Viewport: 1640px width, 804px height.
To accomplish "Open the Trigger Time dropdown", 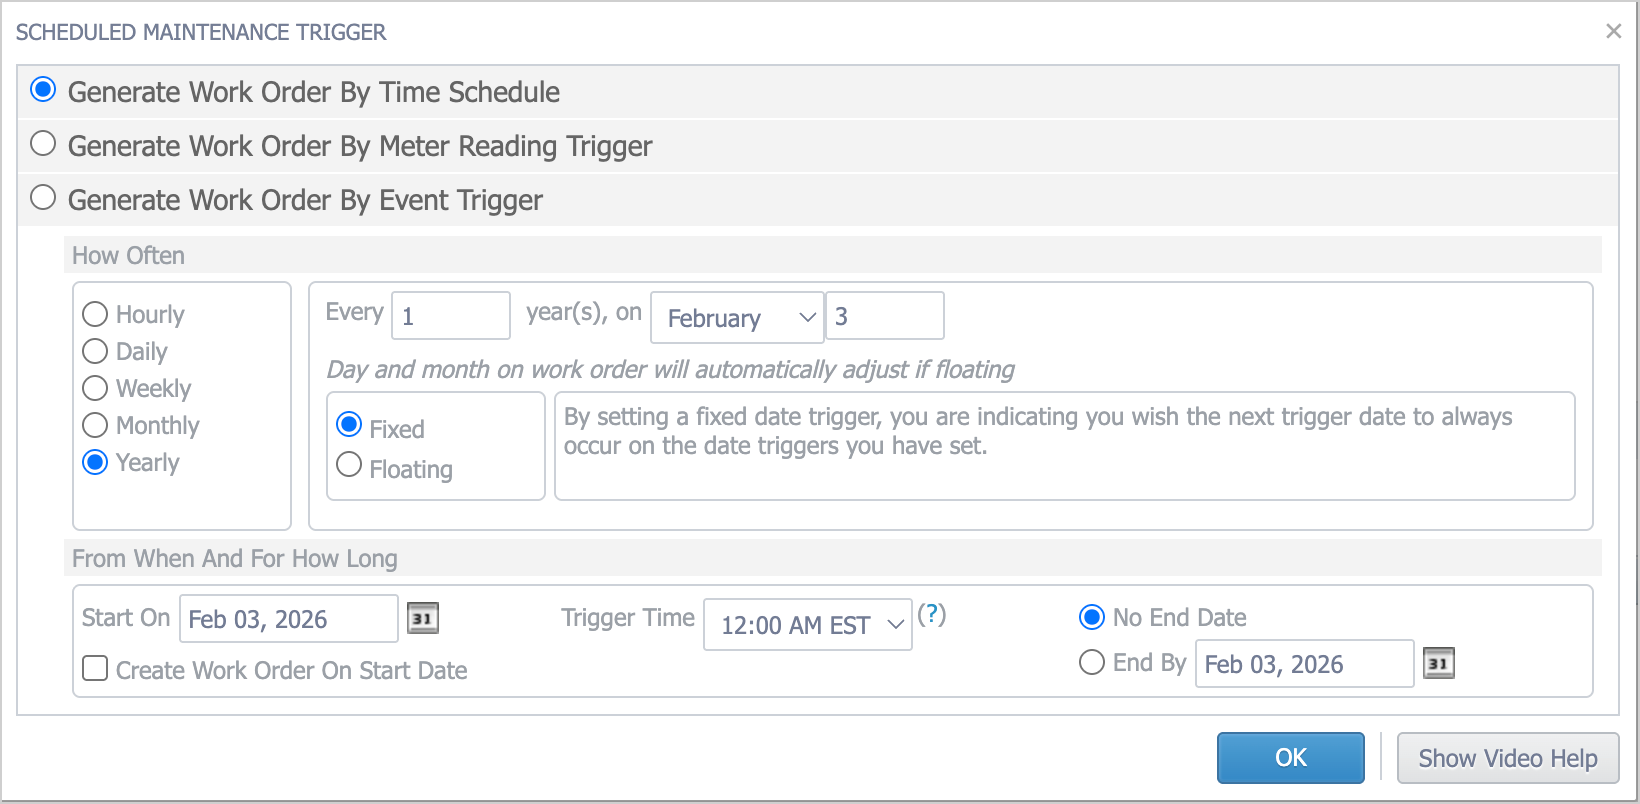I will [x=807, y=625].
